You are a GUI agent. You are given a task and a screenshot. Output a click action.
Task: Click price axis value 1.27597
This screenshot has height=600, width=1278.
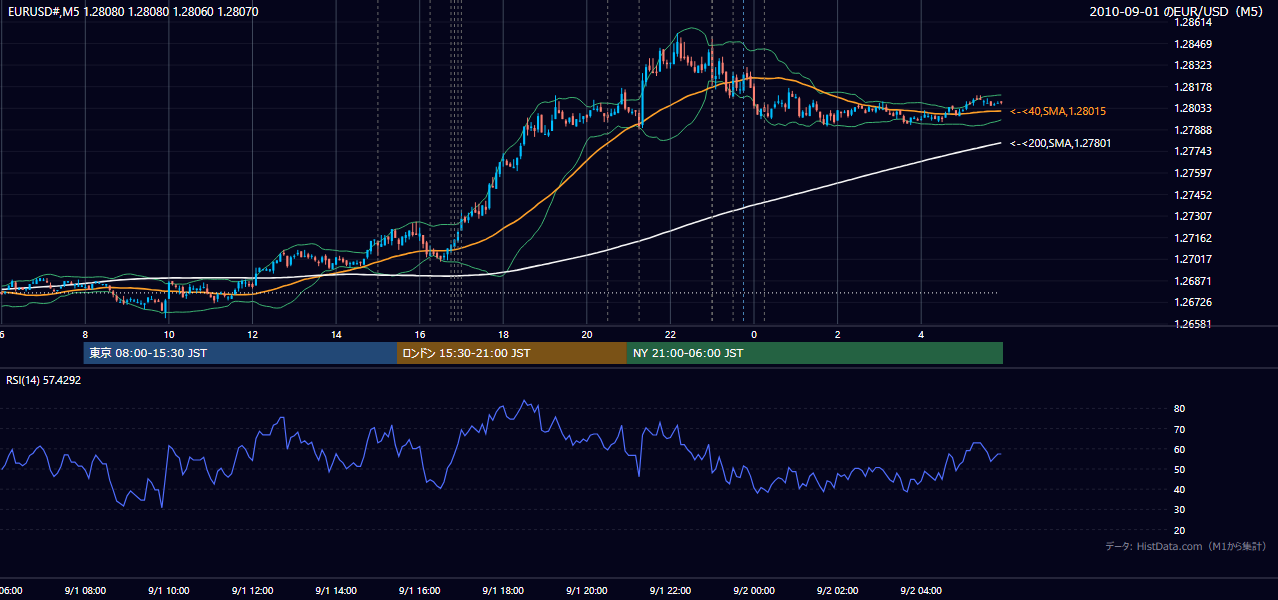(x=1193, y=173)
